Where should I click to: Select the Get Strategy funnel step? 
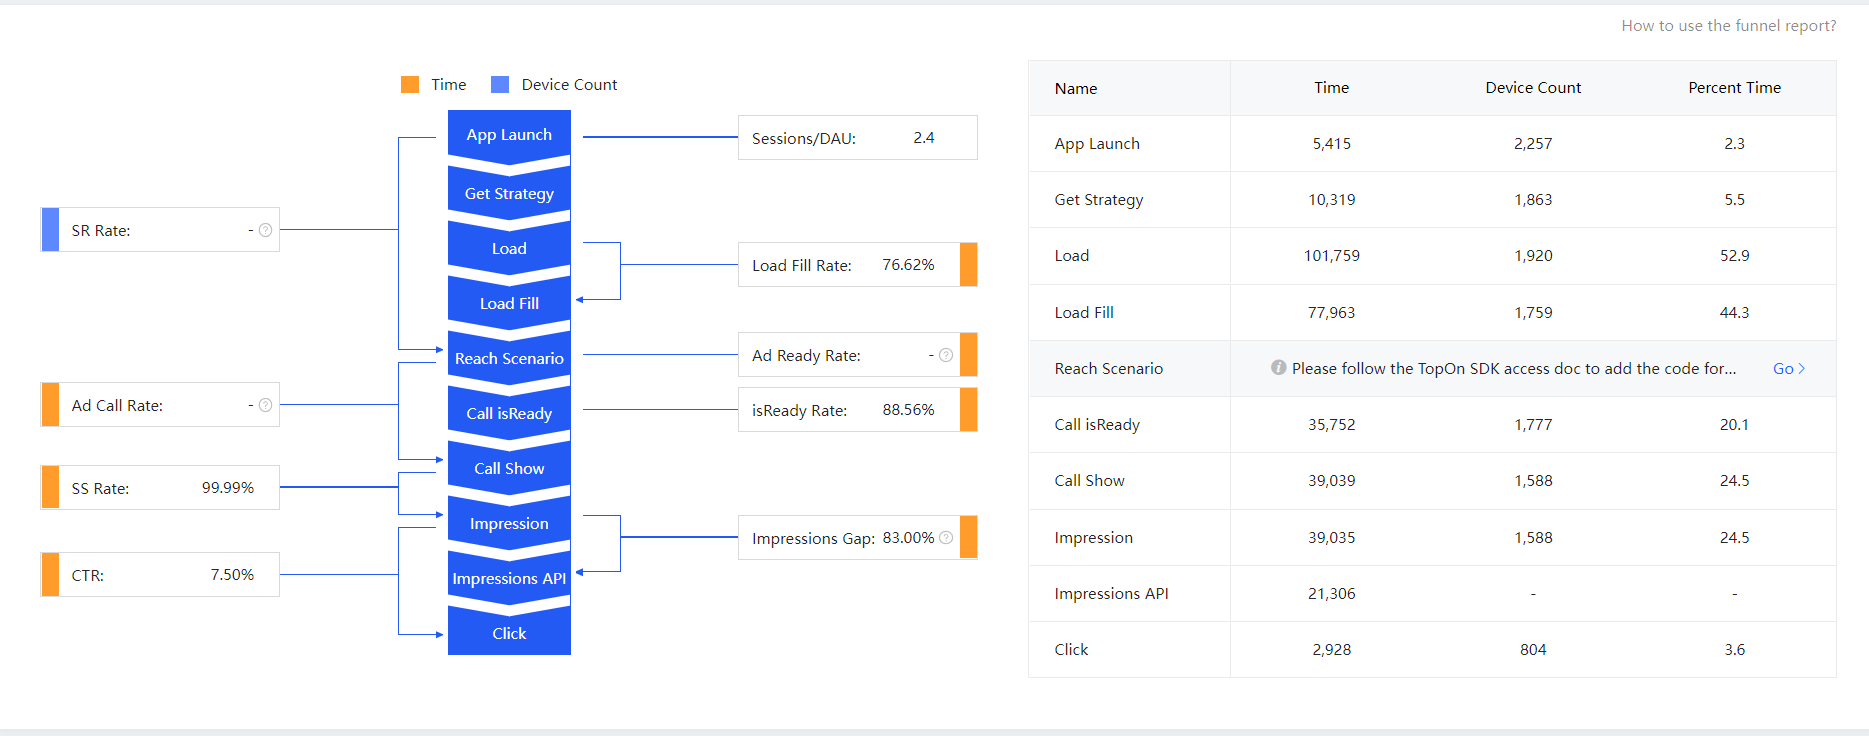[x=509, y=193]
